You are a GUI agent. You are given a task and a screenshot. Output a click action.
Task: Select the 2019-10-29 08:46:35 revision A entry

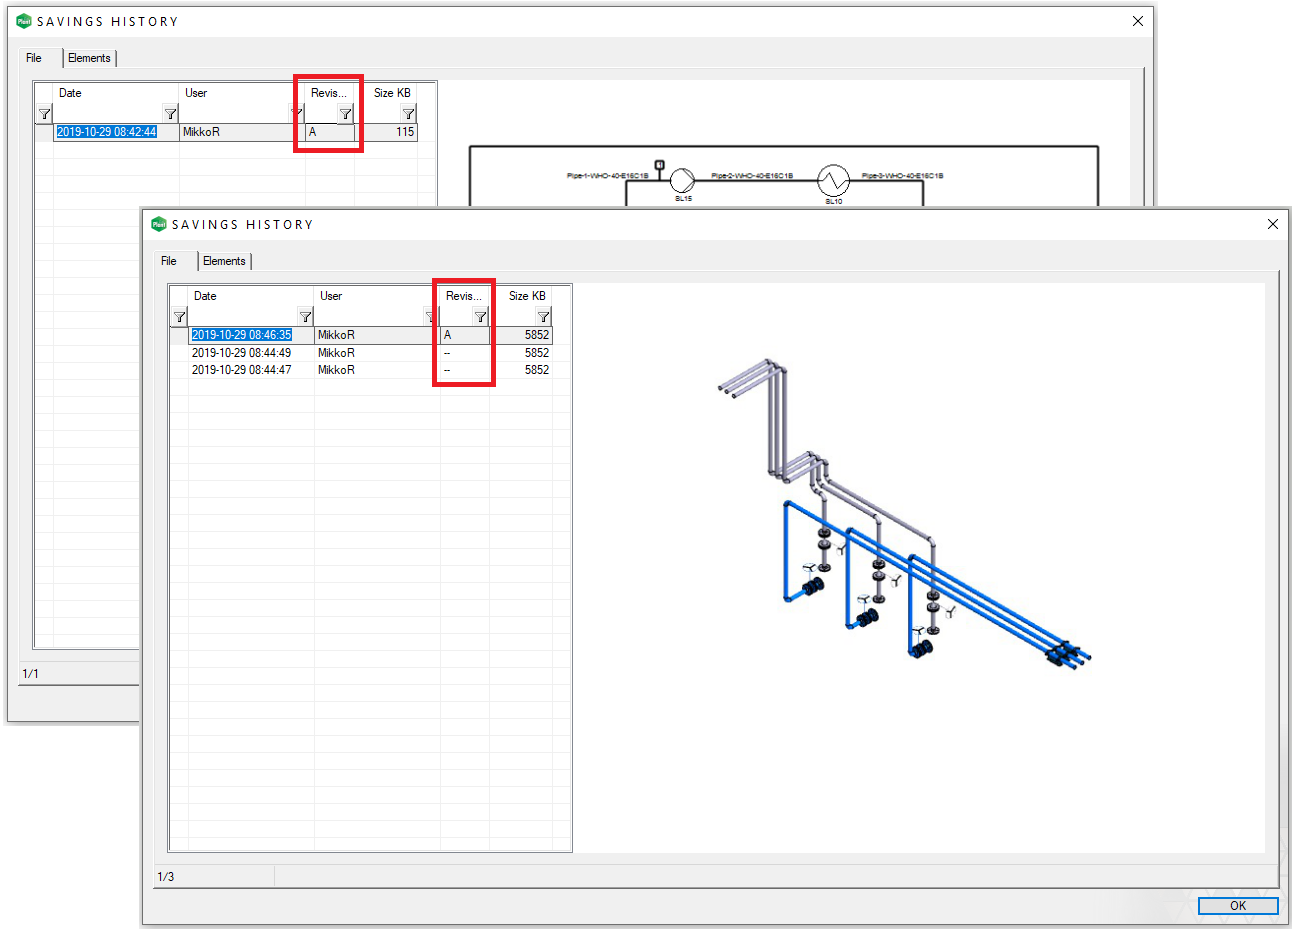click(241, 335)
